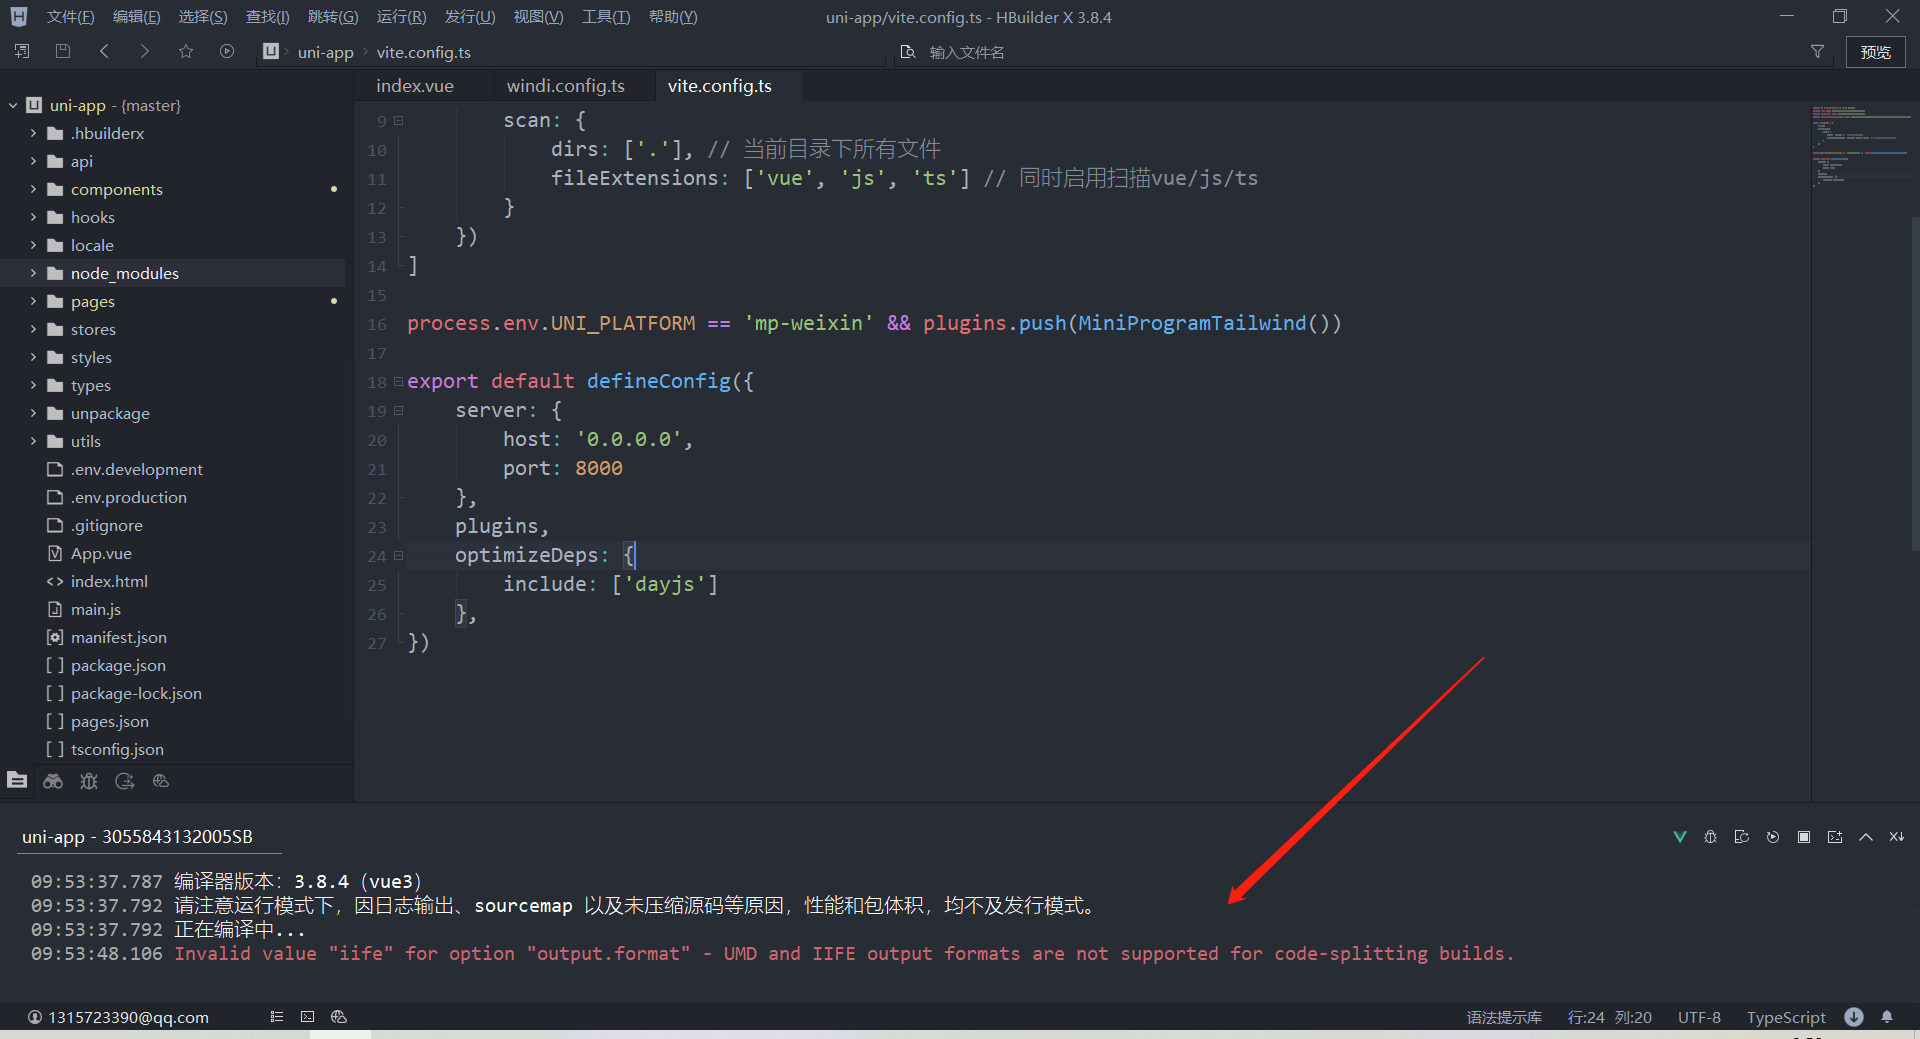Click the outline list icon in the status bar

[x=277, y=1017]
